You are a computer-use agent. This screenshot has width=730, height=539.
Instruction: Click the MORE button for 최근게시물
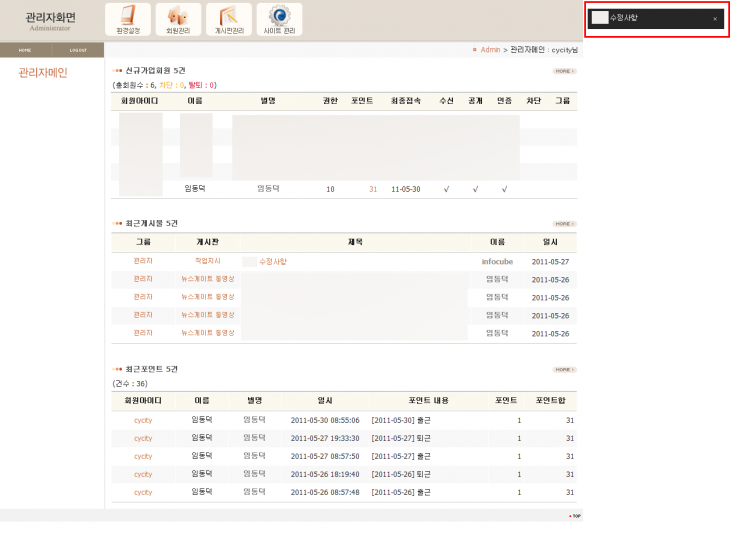click(564, 224)
